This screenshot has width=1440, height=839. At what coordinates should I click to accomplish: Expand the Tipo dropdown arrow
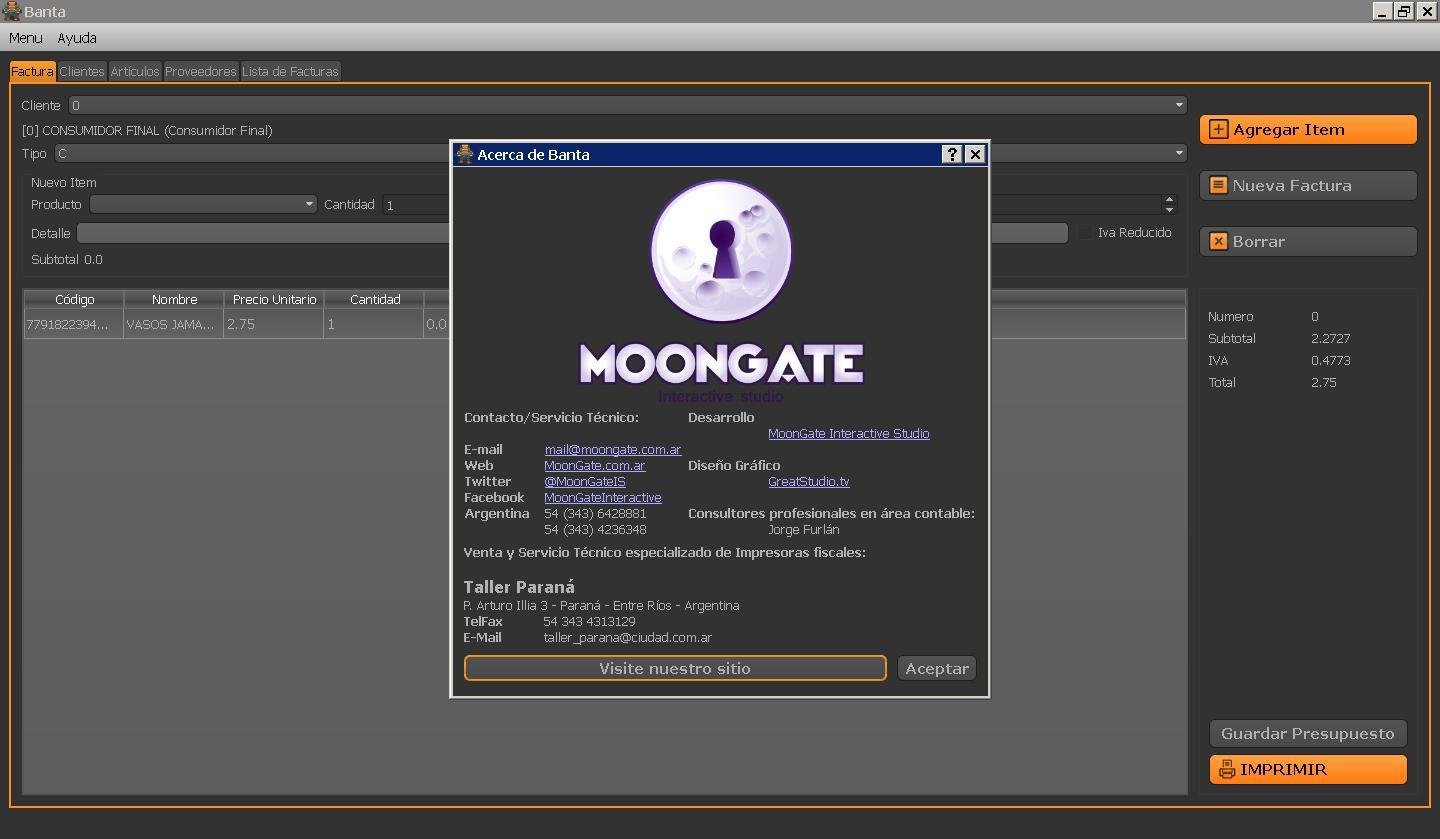pyautogui.click(x=1179, y=153)
